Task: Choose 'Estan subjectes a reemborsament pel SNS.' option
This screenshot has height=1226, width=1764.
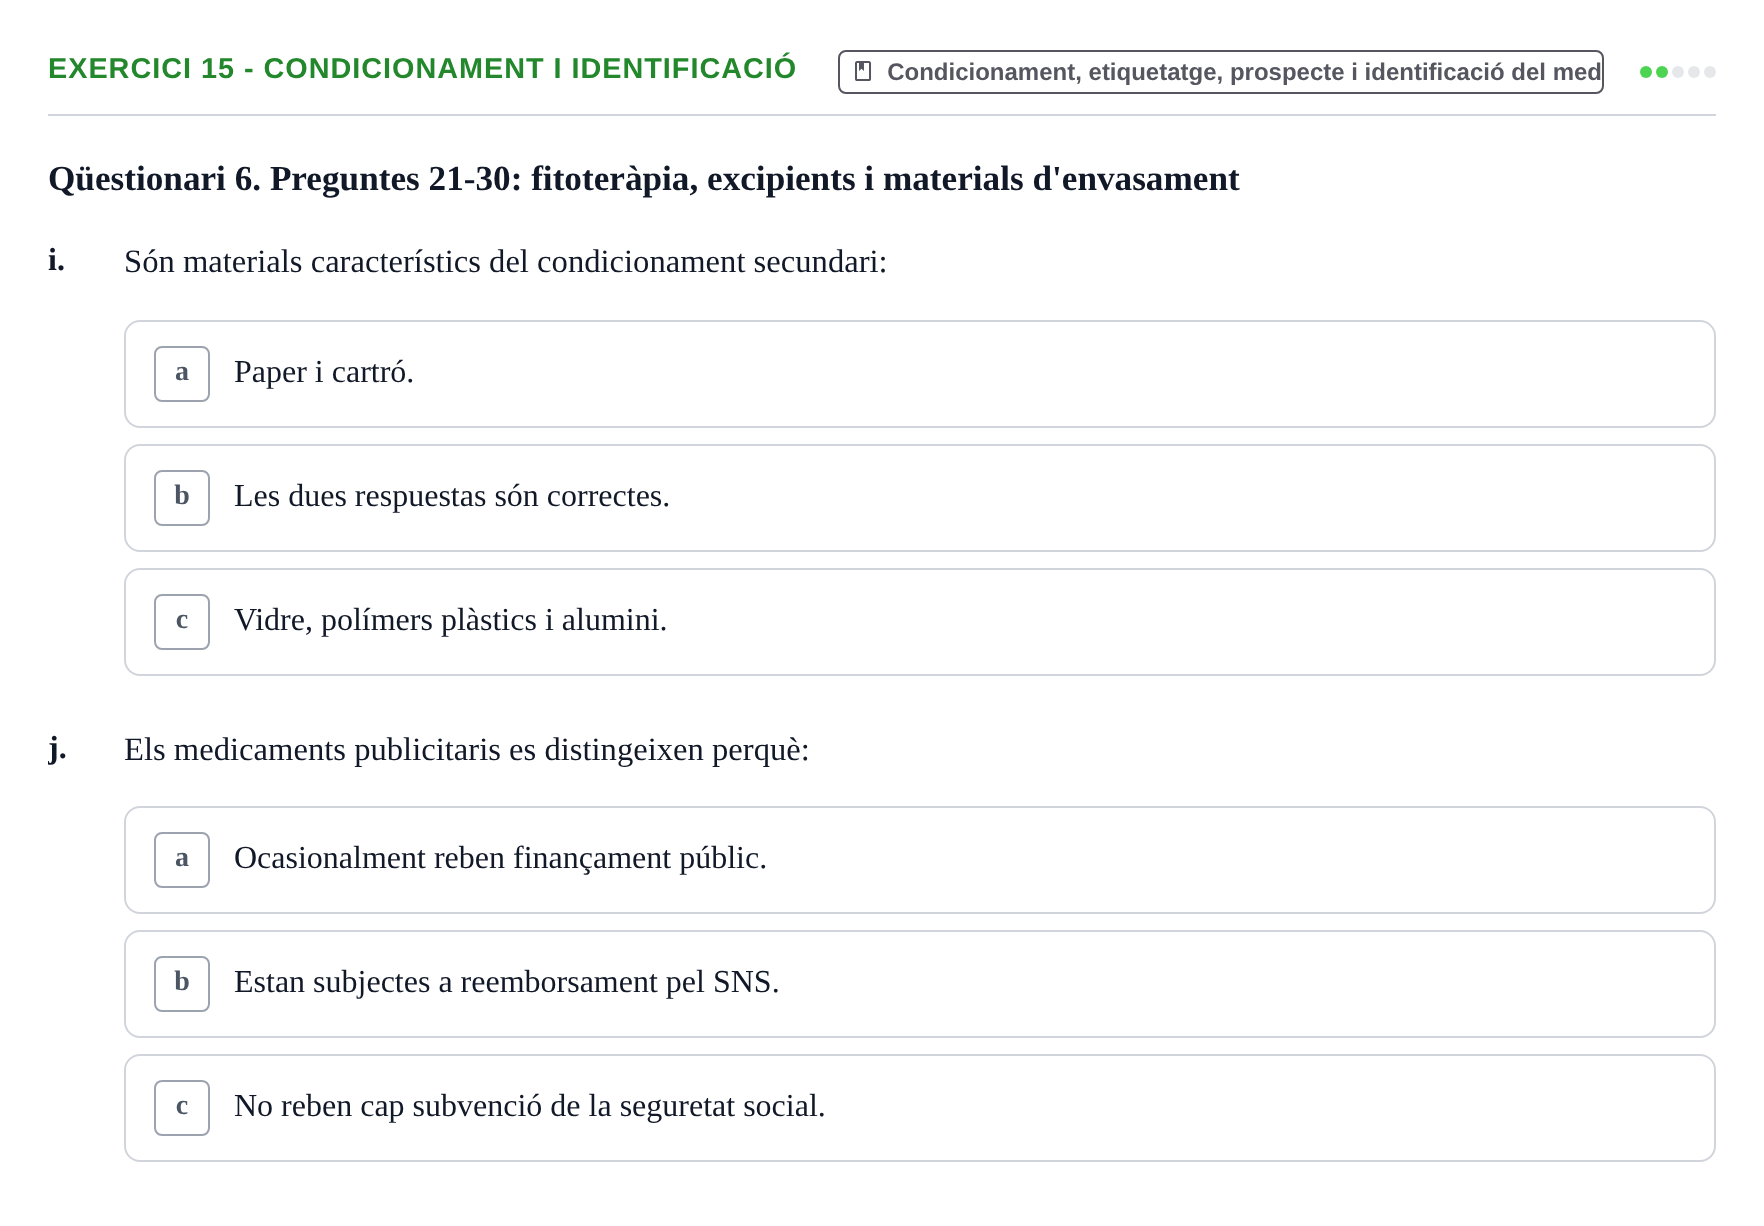Action: click(919, 984)
